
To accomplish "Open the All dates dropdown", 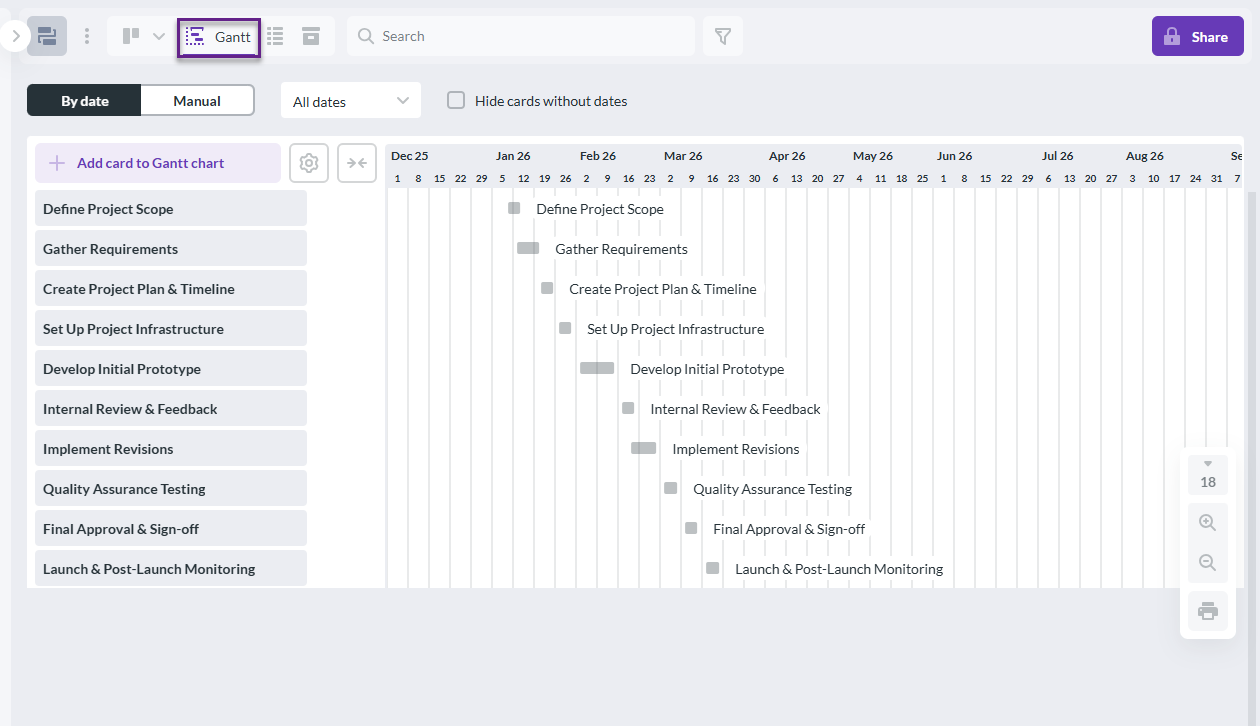I will (350, 100).
